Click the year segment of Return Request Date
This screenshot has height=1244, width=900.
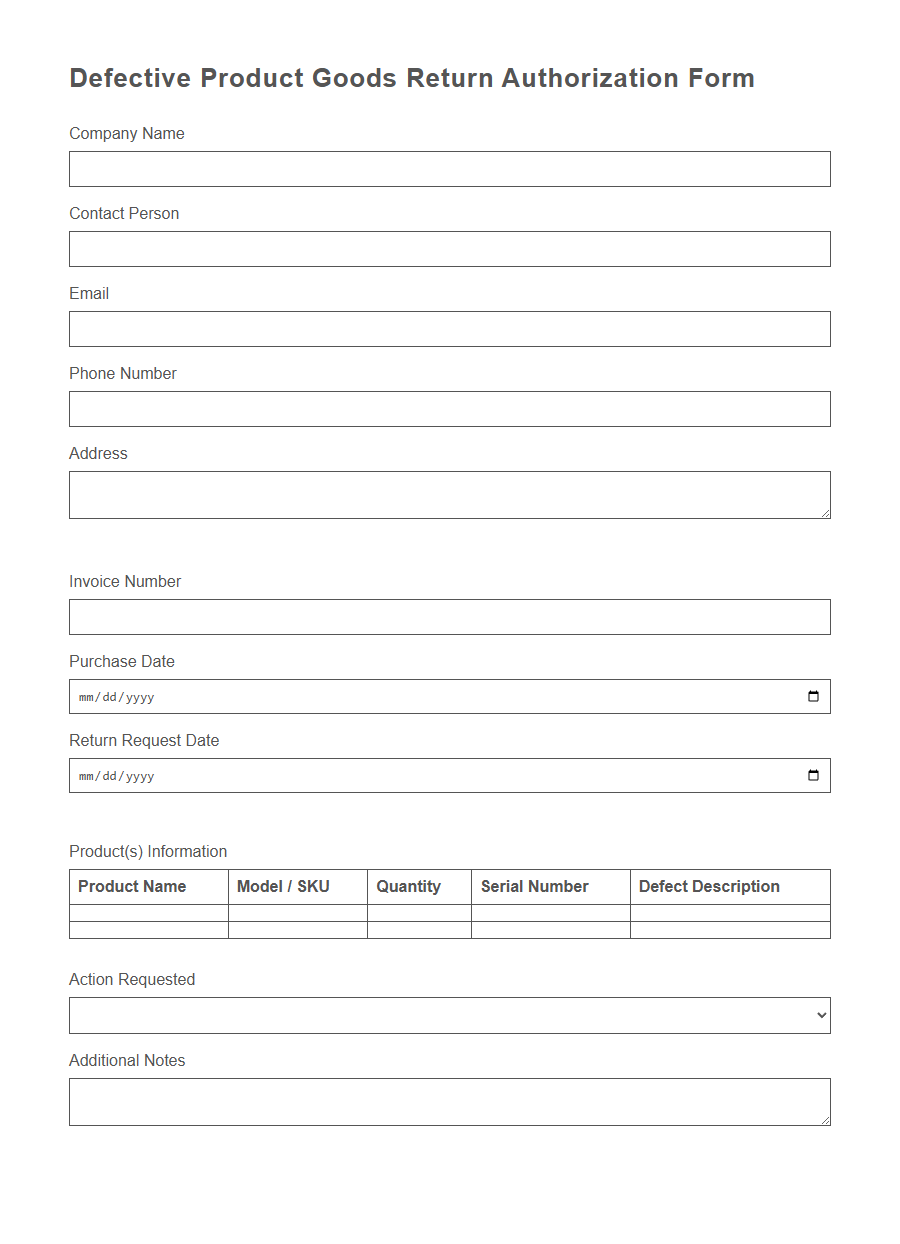click(141, 775)
